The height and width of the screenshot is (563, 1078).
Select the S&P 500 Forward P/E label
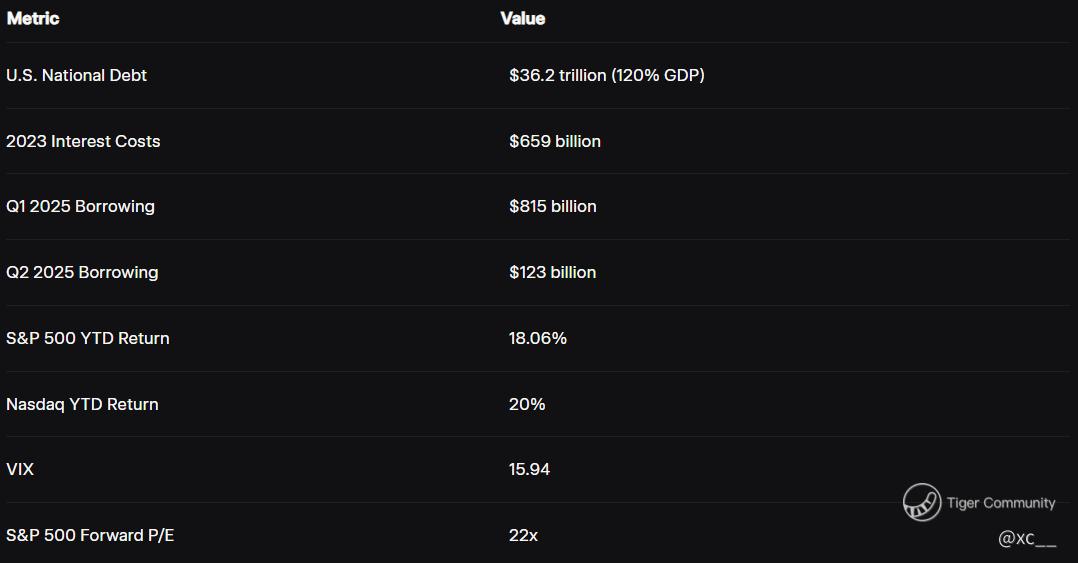tap(90, 535)
